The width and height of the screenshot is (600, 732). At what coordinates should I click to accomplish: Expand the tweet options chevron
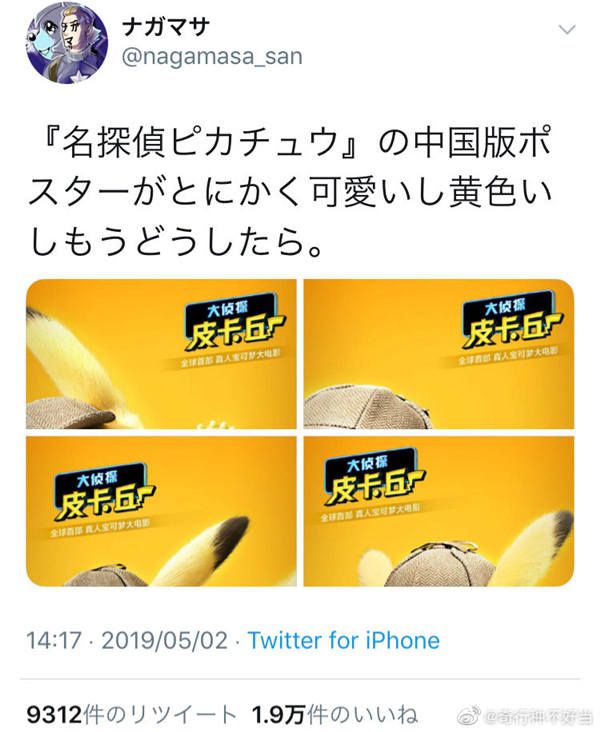567,30
